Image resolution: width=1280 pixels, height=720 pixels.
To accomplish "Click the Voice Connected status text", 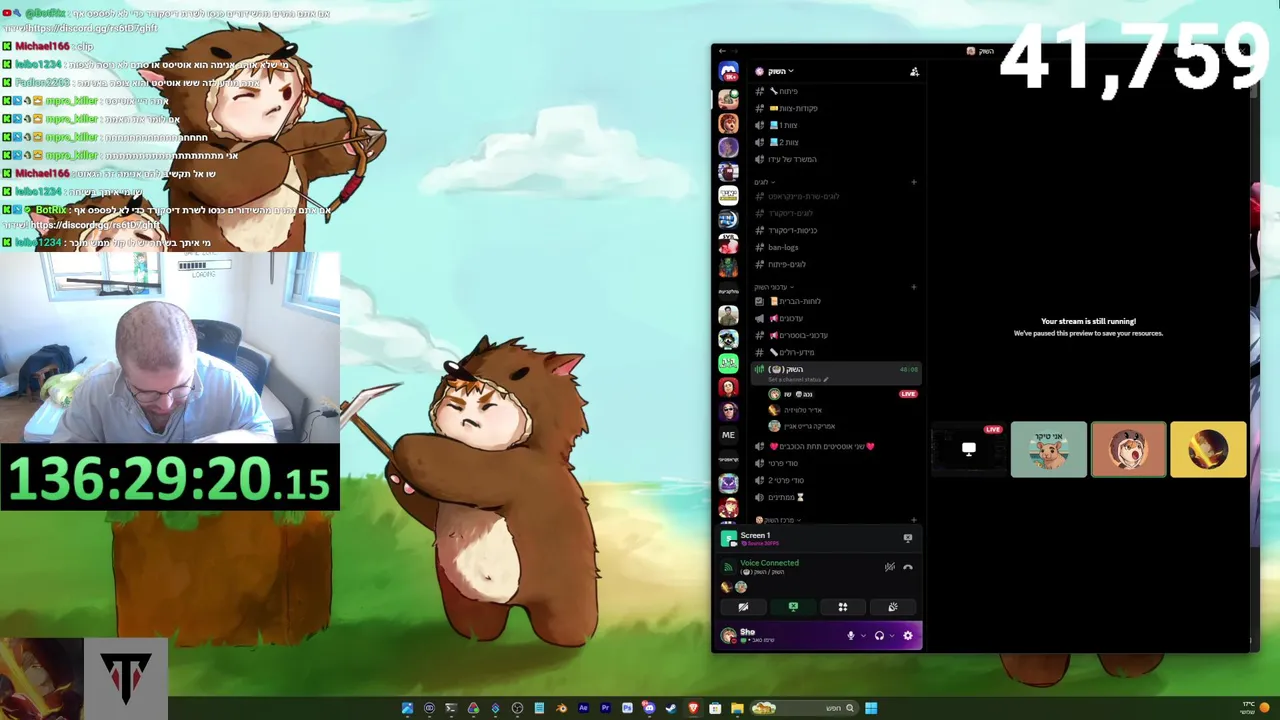I will coord(769,563).
